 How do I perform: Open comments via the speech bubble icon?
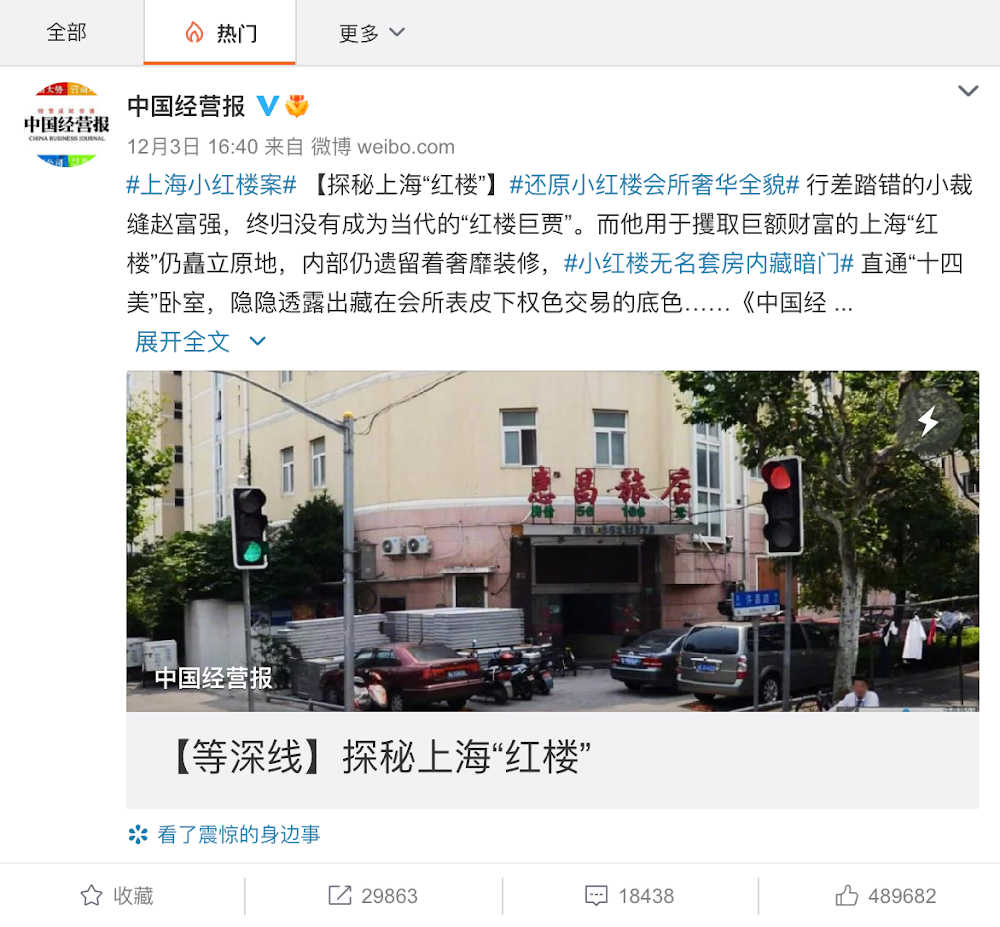point(596,895)
